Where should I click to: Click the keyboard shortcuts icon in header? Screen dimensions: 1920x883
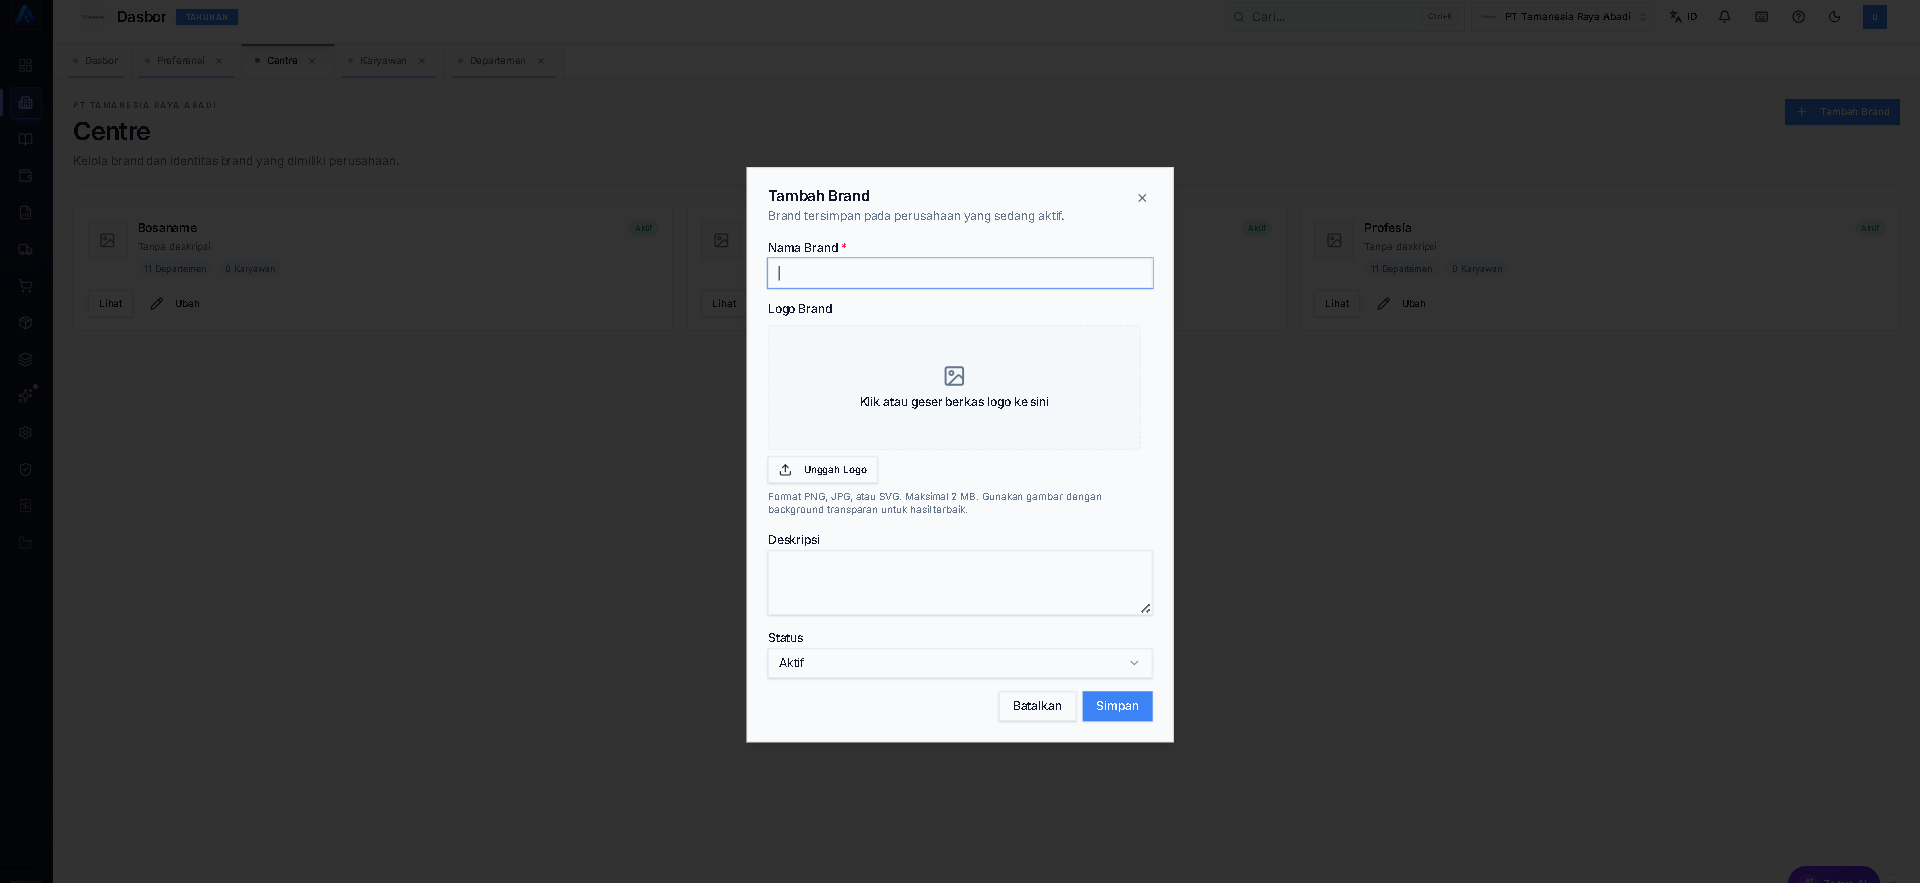tap(1762, 17)
